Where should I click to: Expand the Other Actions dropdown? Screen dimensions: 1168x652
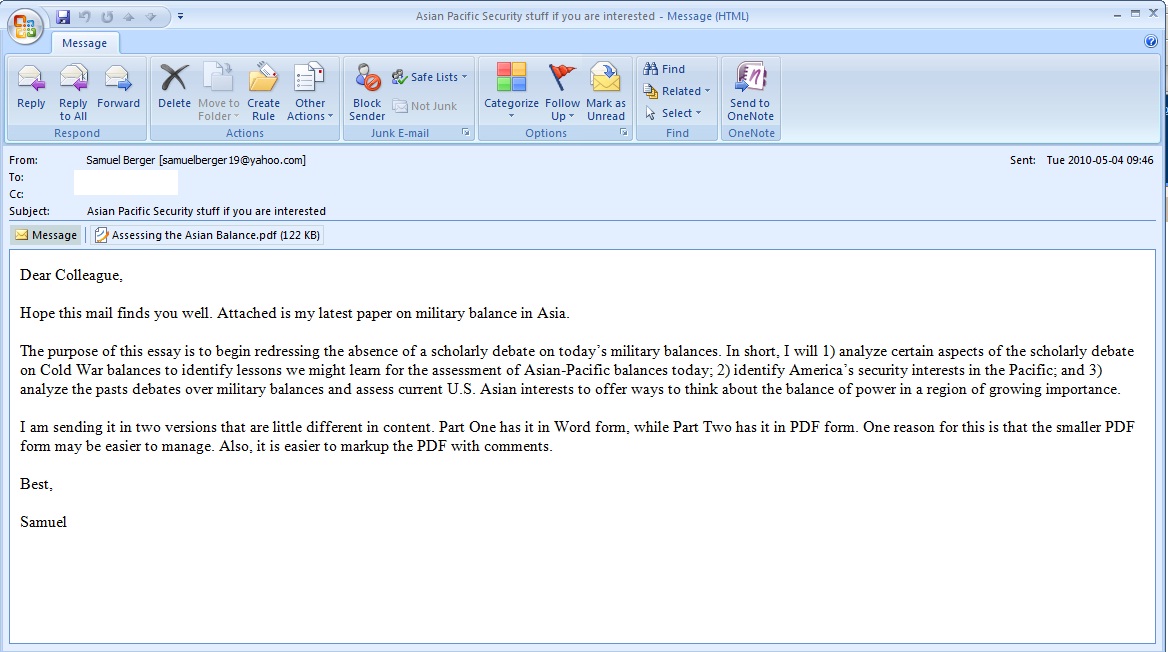coord(310,90)
